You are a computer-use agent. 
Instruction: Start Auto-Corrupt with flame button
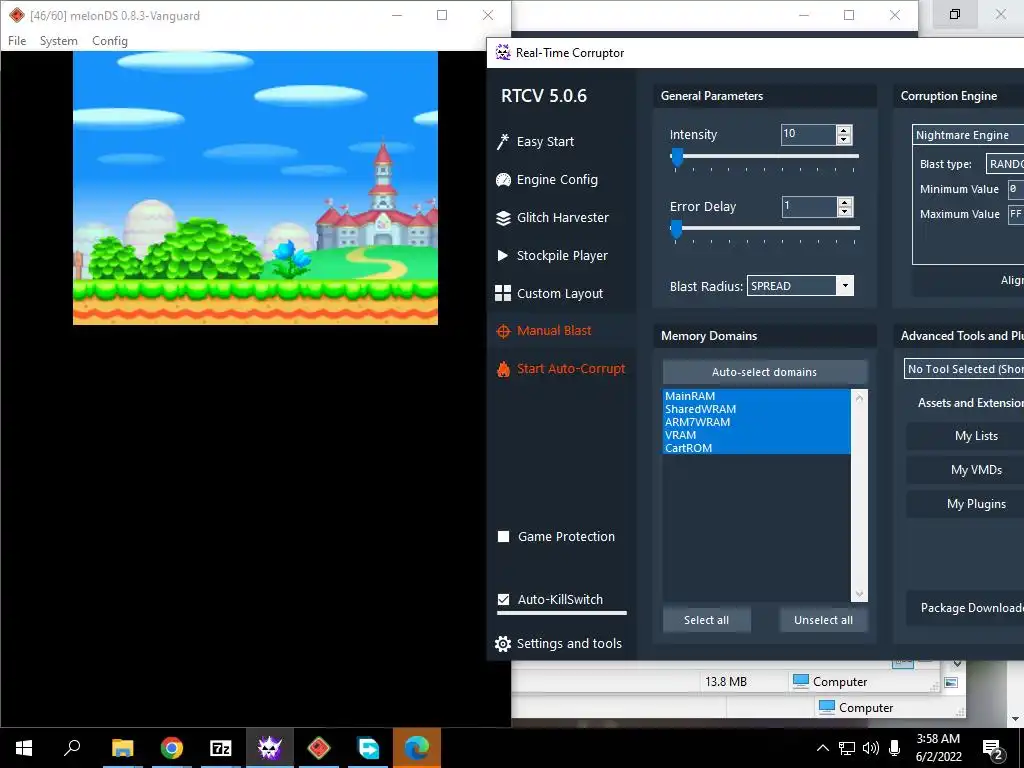(x=561, y=369)
